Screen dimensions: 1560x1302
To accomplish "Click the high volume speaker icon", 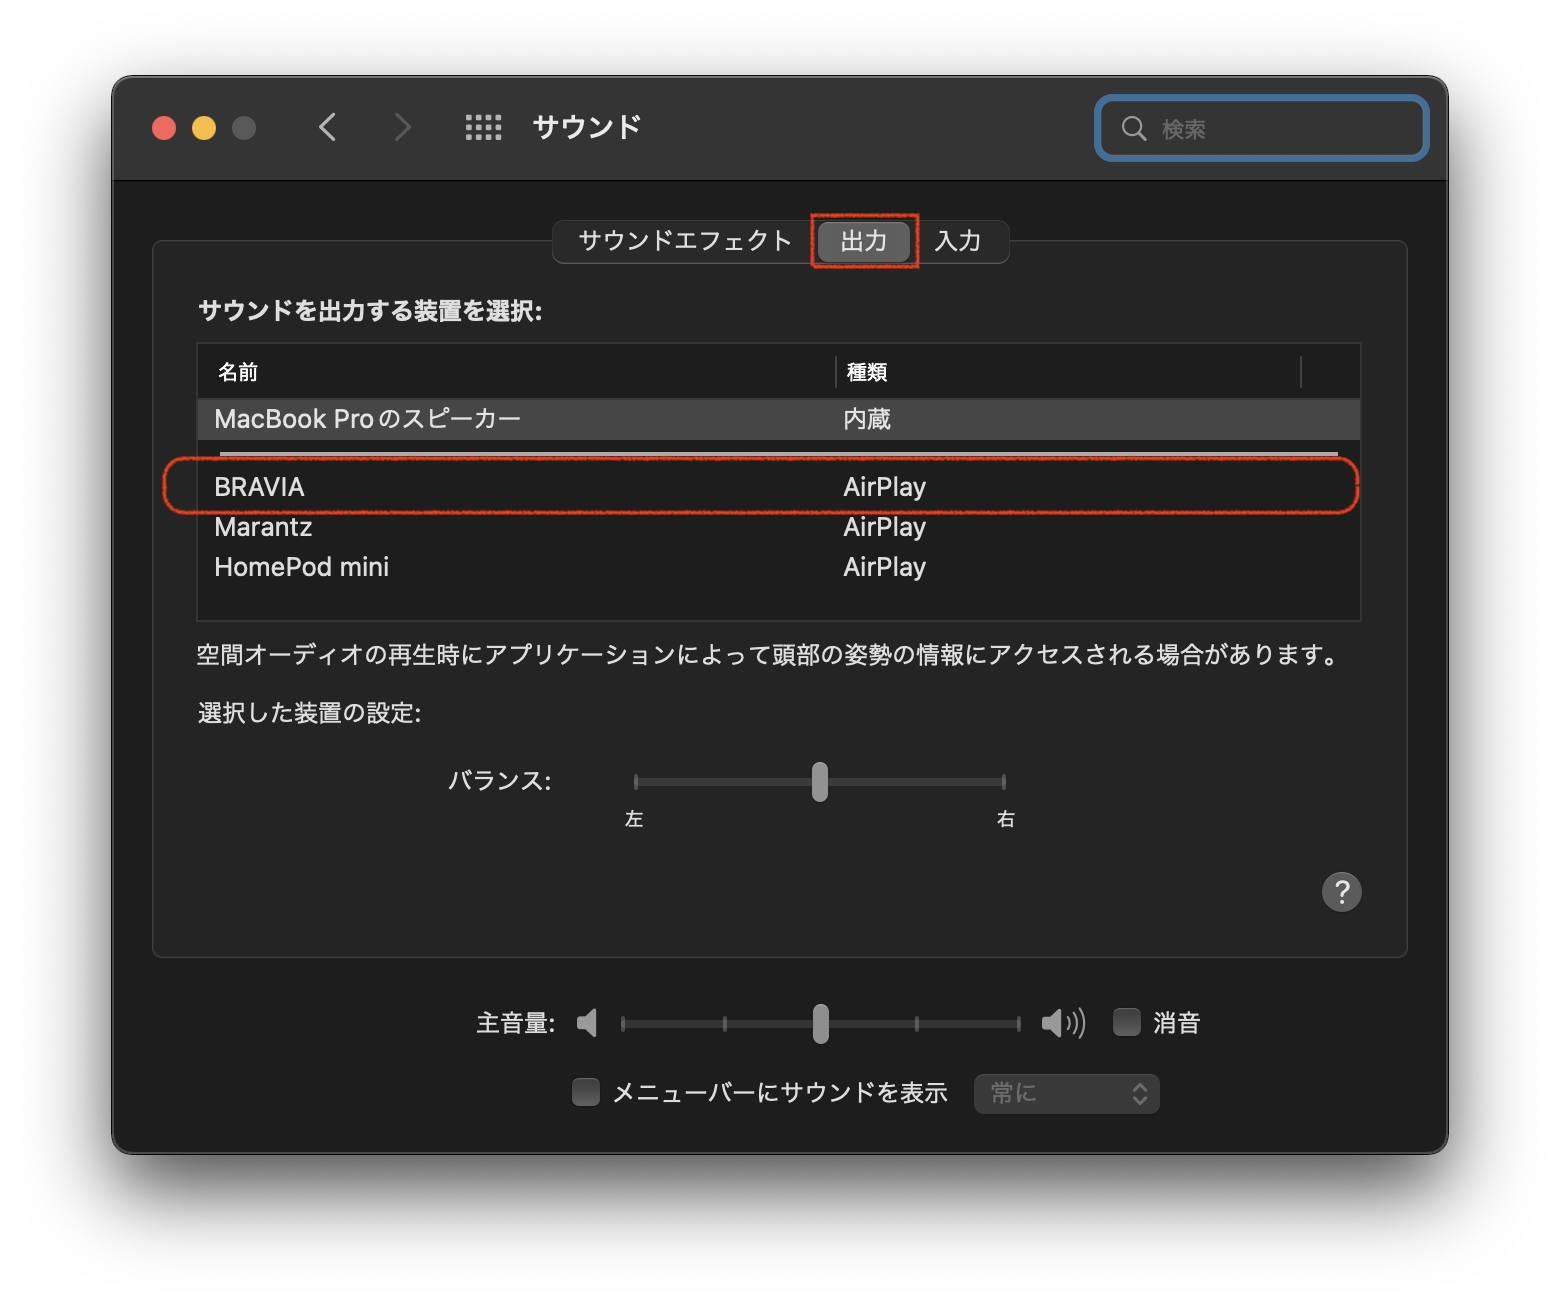I will click(1062, 1023).
